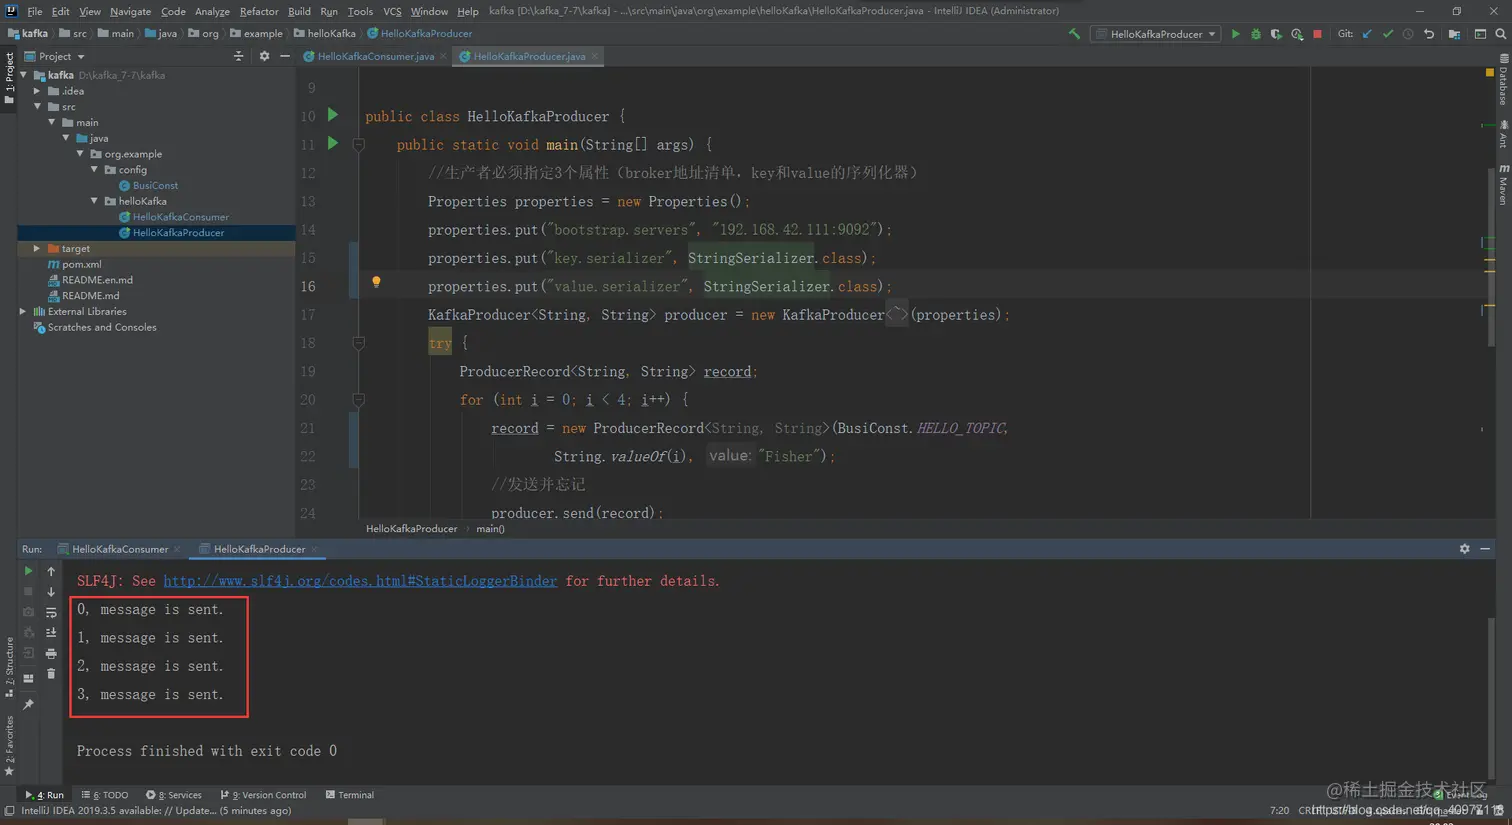Run HelloKafkaProducer from the top toolbar
1512x825 pixels.
(1236, 34)
